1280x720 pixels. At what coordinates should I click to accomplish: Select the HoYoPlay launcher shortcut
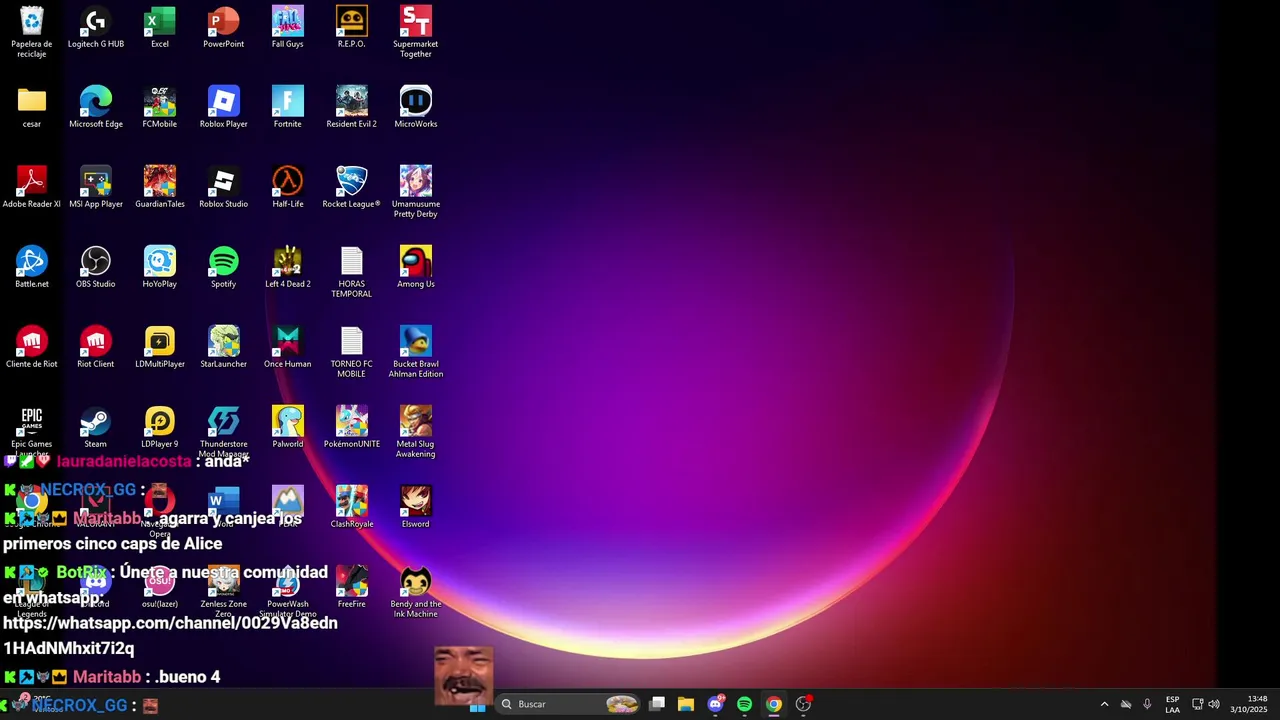tap(160, 268)
